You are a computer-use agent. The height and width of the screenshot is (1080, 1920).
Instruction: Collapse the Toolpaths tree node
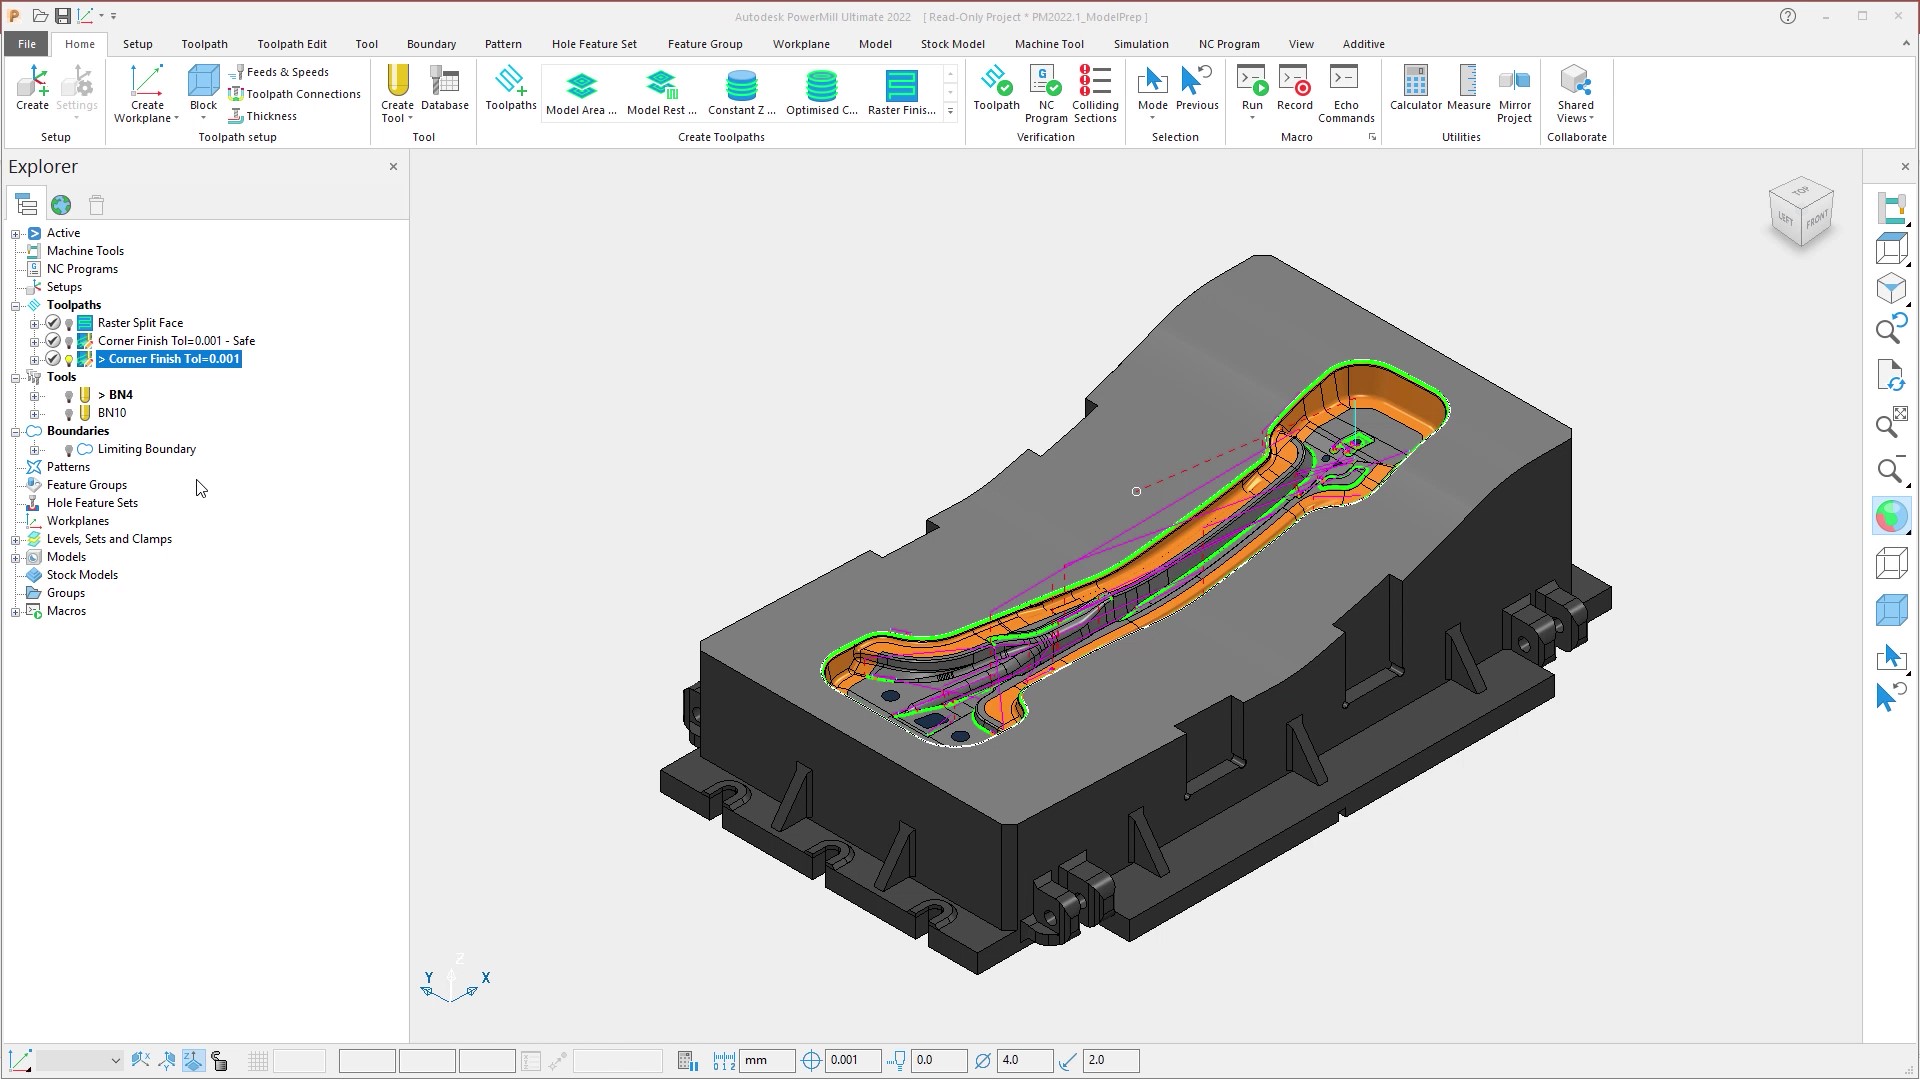point(16,304)
